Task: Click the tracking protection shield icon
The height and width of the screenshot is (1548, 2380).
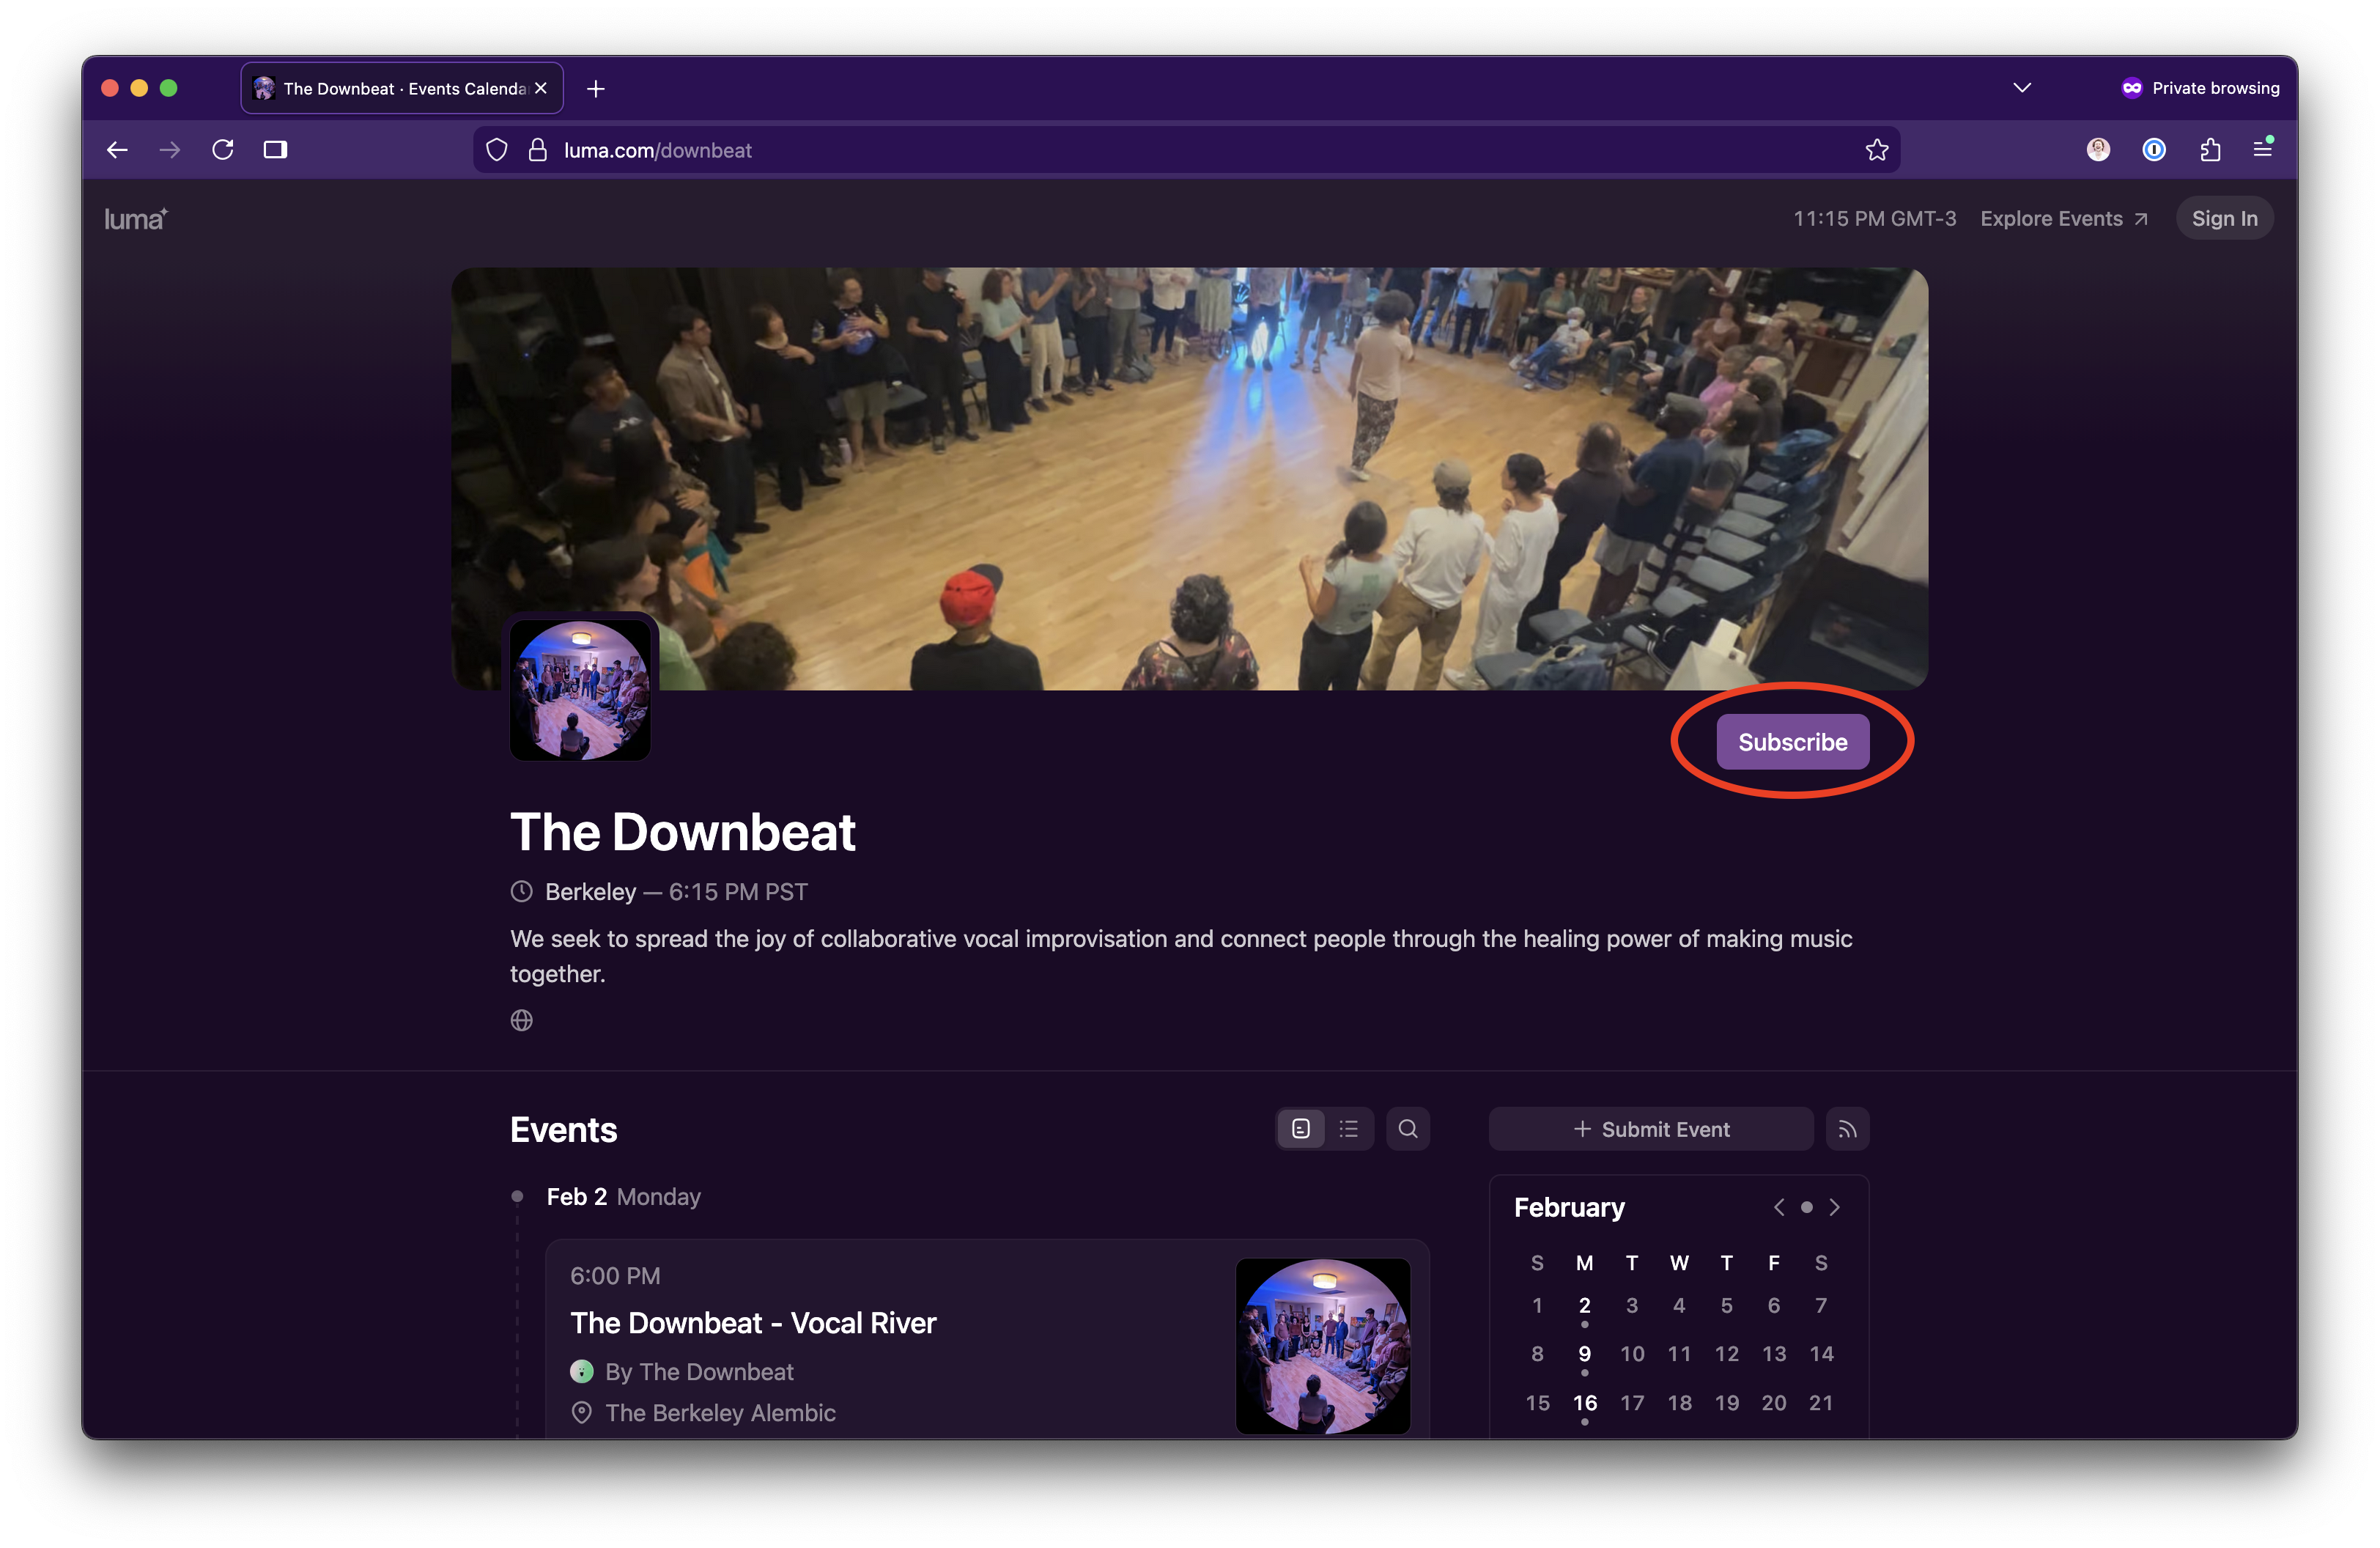Action: tap(496, 149)
